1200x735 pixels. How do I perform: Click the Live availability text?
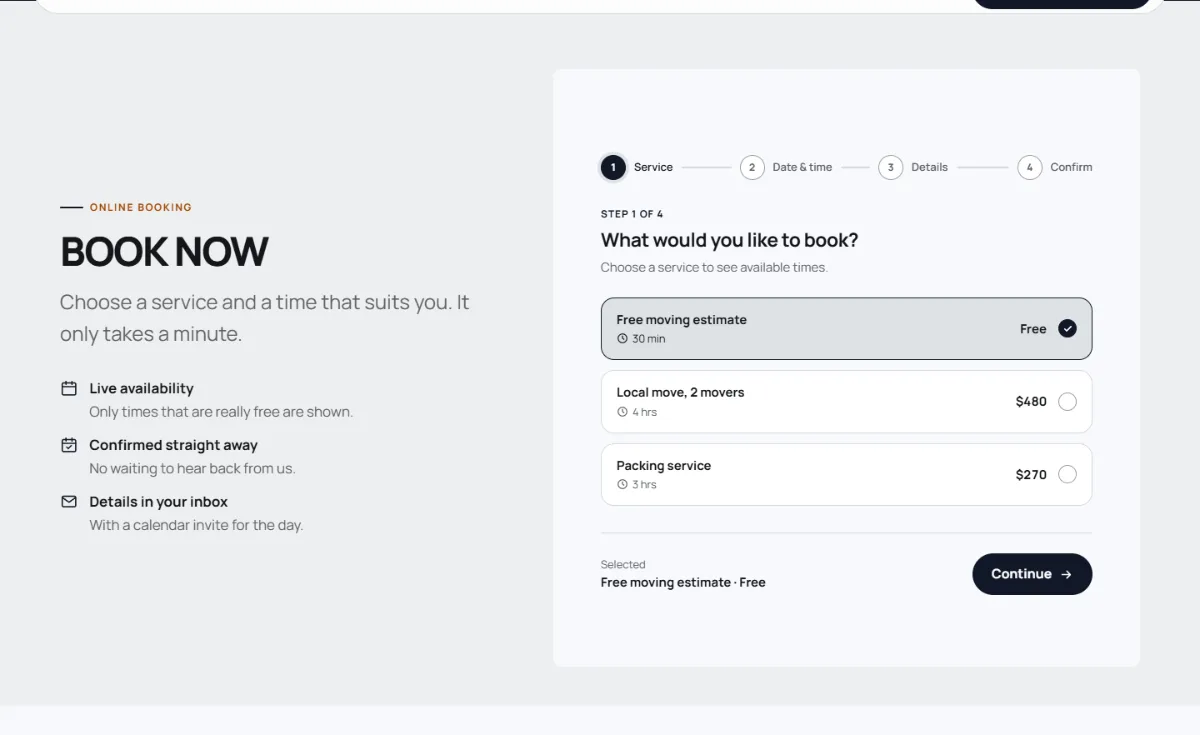point(141,388)
